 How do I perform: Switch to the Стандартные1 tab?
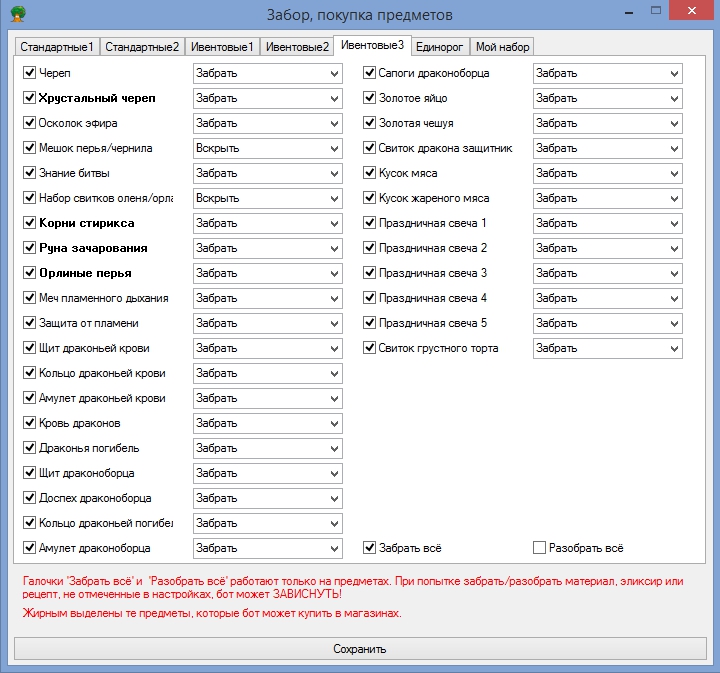click(57, 47)
